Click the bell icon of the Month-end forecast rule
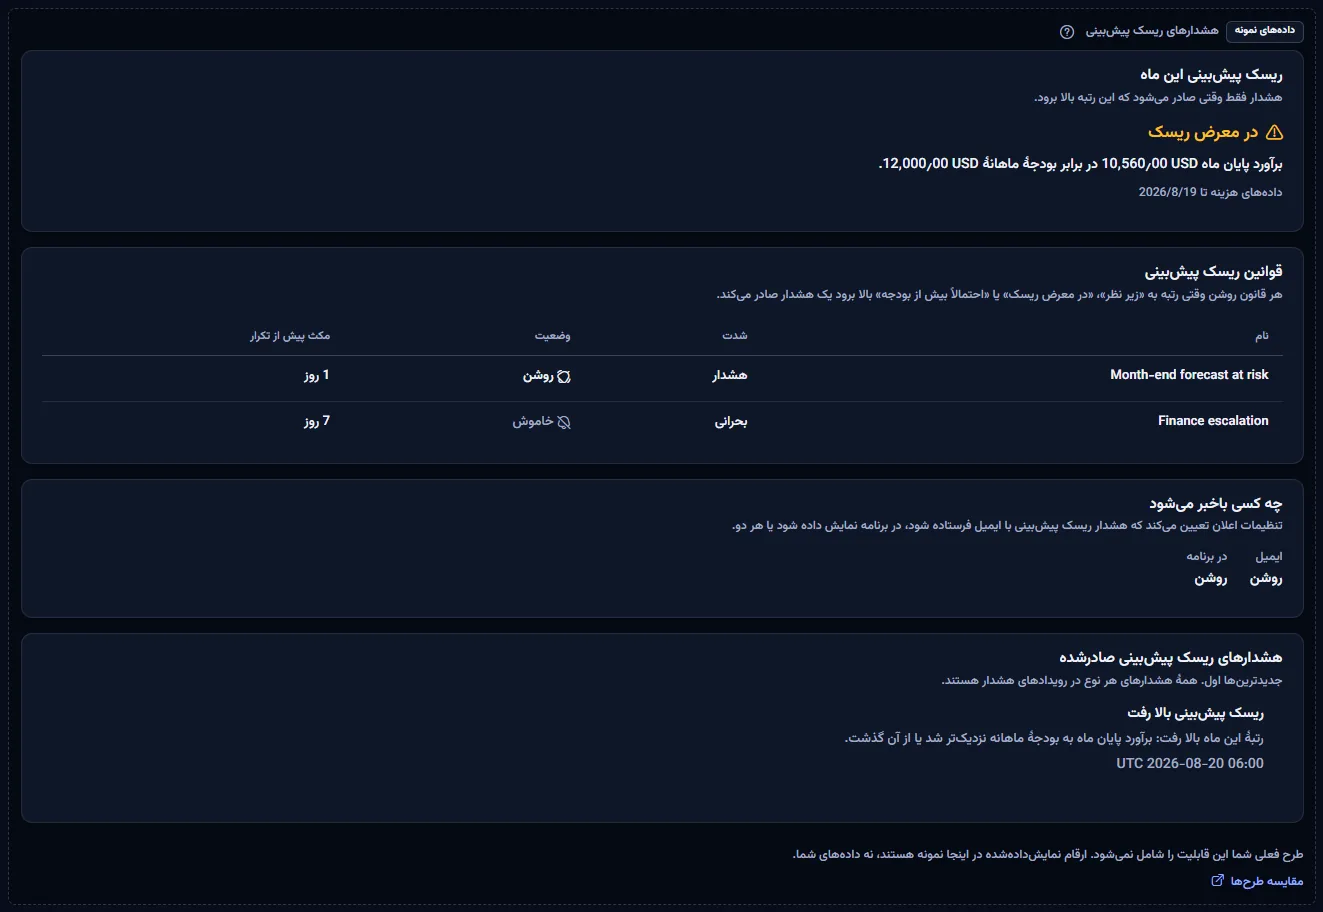Screen dimensions: 1323x912 564,376
